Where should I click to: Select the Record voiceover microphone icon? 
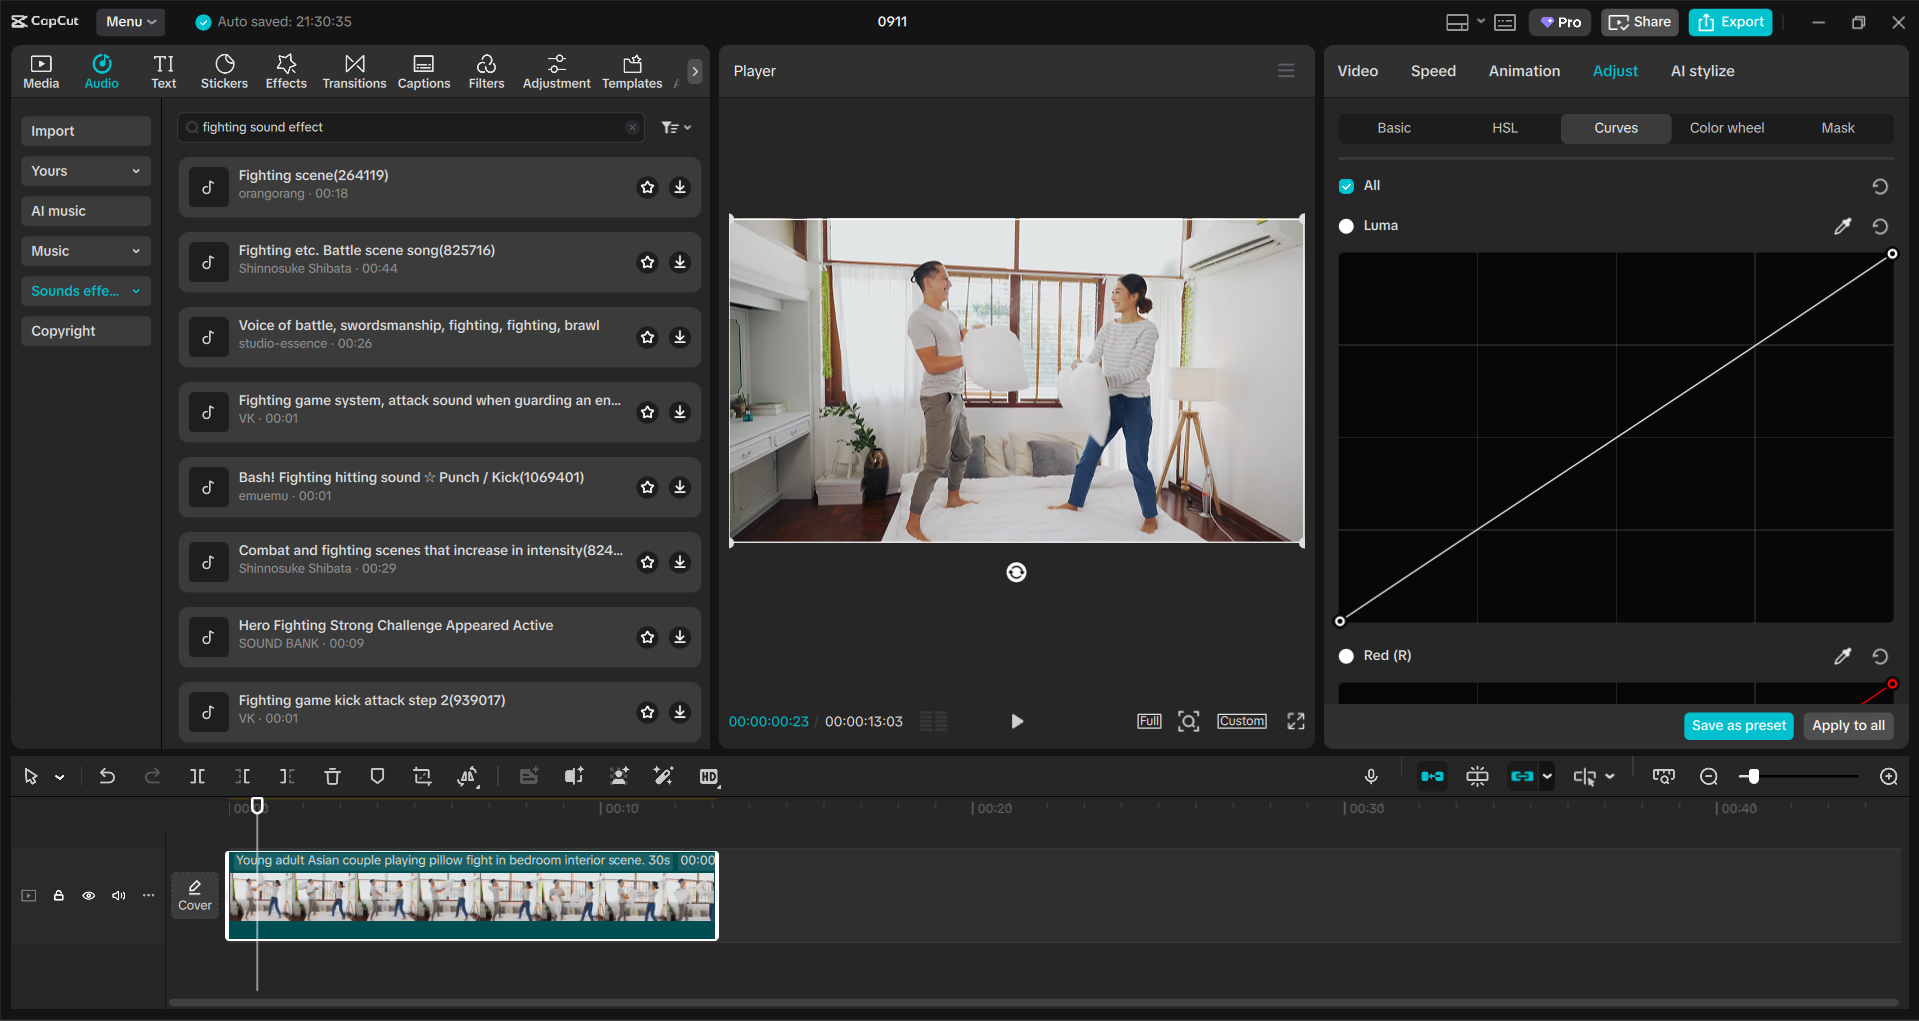pos(1370,776)
